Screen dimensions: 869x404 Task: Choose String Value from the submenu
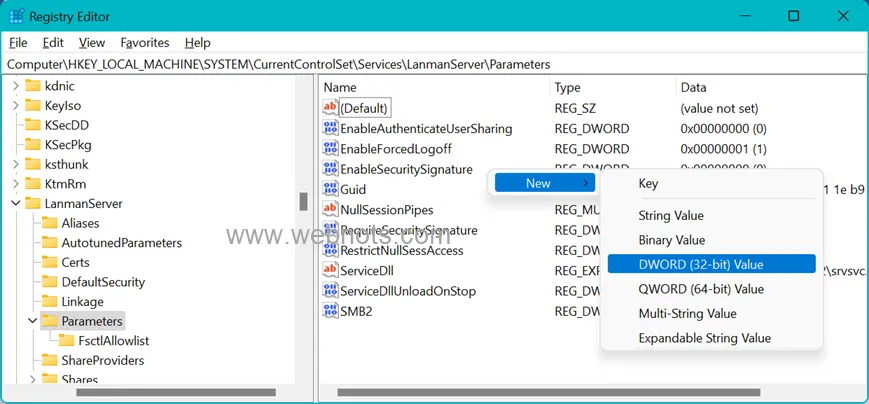point(712,216)
